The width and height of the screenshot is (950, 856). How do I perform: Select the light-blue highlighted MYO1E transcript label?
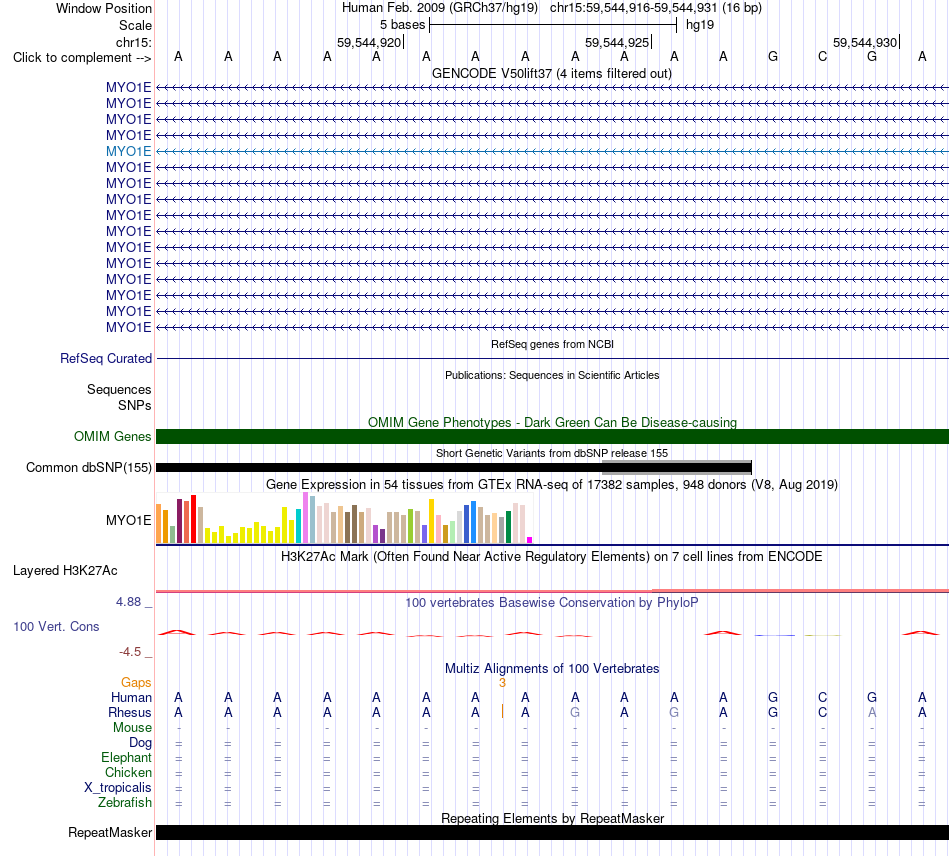pos(128,151)
